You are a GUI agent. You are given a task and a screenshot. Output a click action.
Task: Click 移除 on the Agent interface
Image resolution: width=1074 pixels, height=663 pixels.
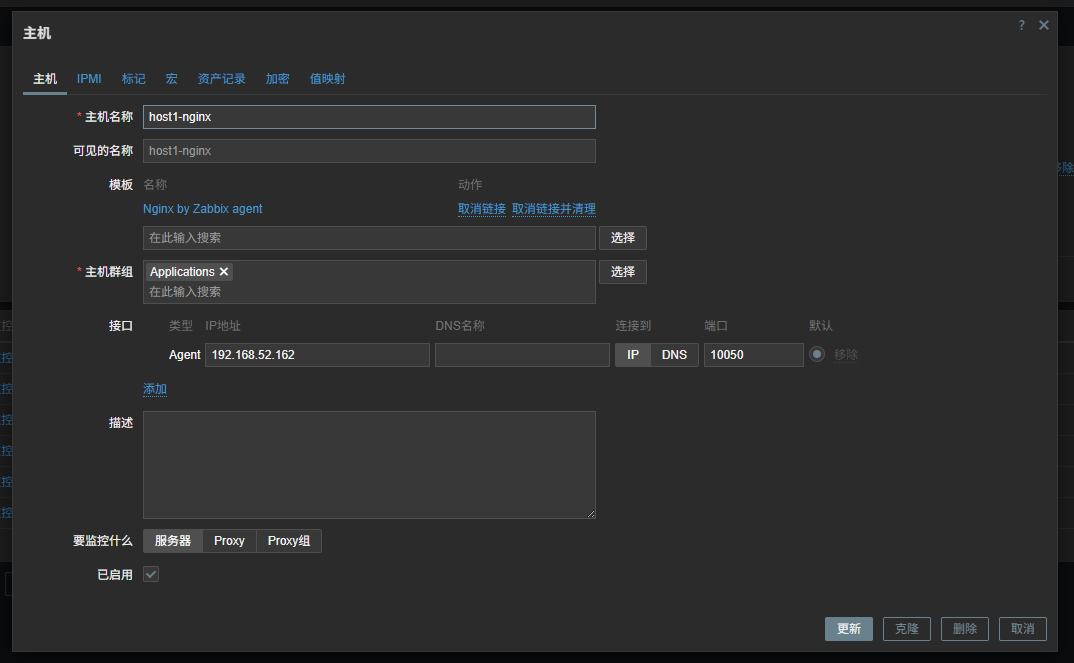pos(846,355)
